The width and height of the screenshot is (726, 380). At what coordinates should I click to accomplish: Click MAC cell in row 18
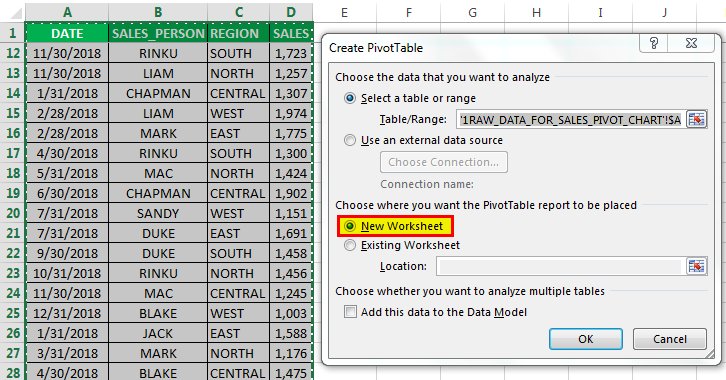pos(158,173)
